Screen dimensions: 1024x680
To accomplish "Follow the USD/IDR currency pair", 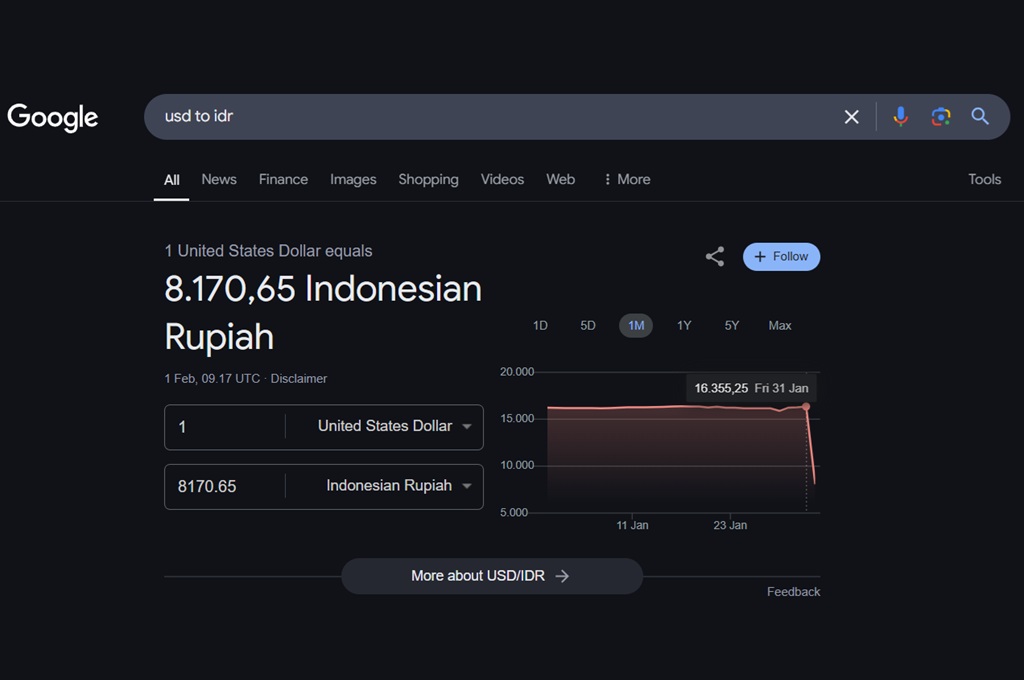I will click(x=781, y=257).
